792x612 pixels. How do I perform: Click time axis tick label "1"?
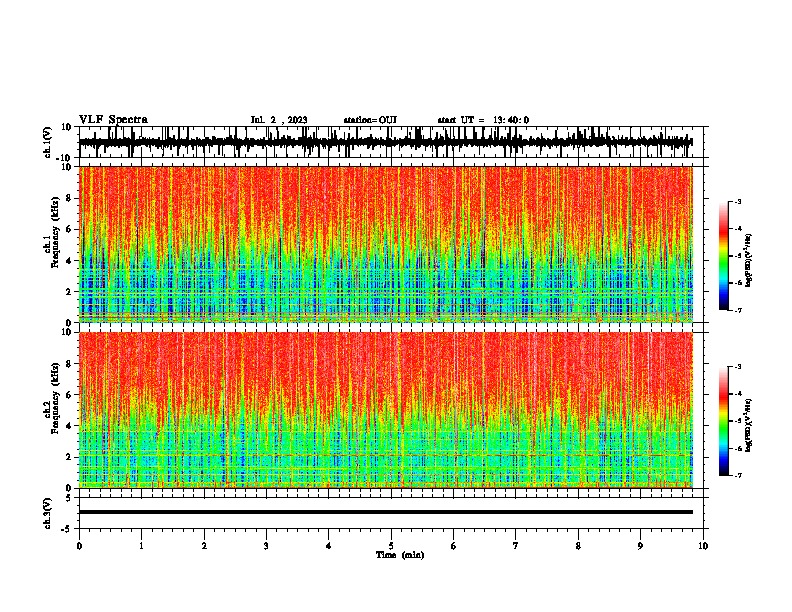141,546
